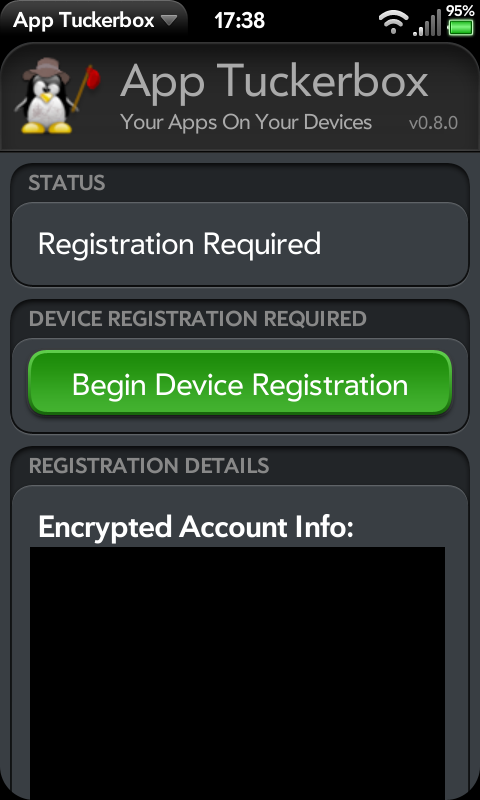The height and width of the screenshot is (800, 480).
Task: Click the cellular signal bars icon
Action: point(427,24)
